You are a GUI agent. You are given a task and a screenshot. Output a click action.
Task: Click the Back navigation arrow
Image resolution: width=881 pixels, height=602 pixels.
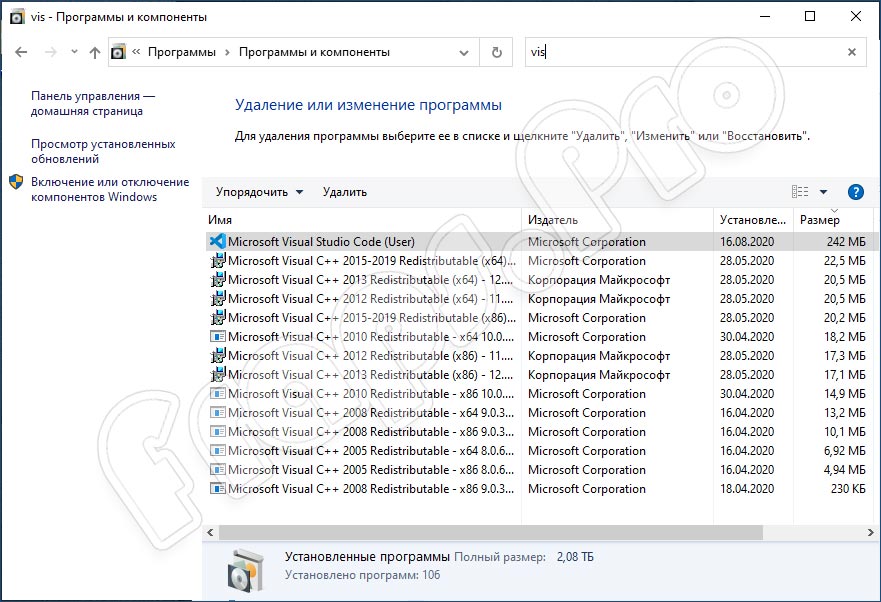[x=21, y=52]
